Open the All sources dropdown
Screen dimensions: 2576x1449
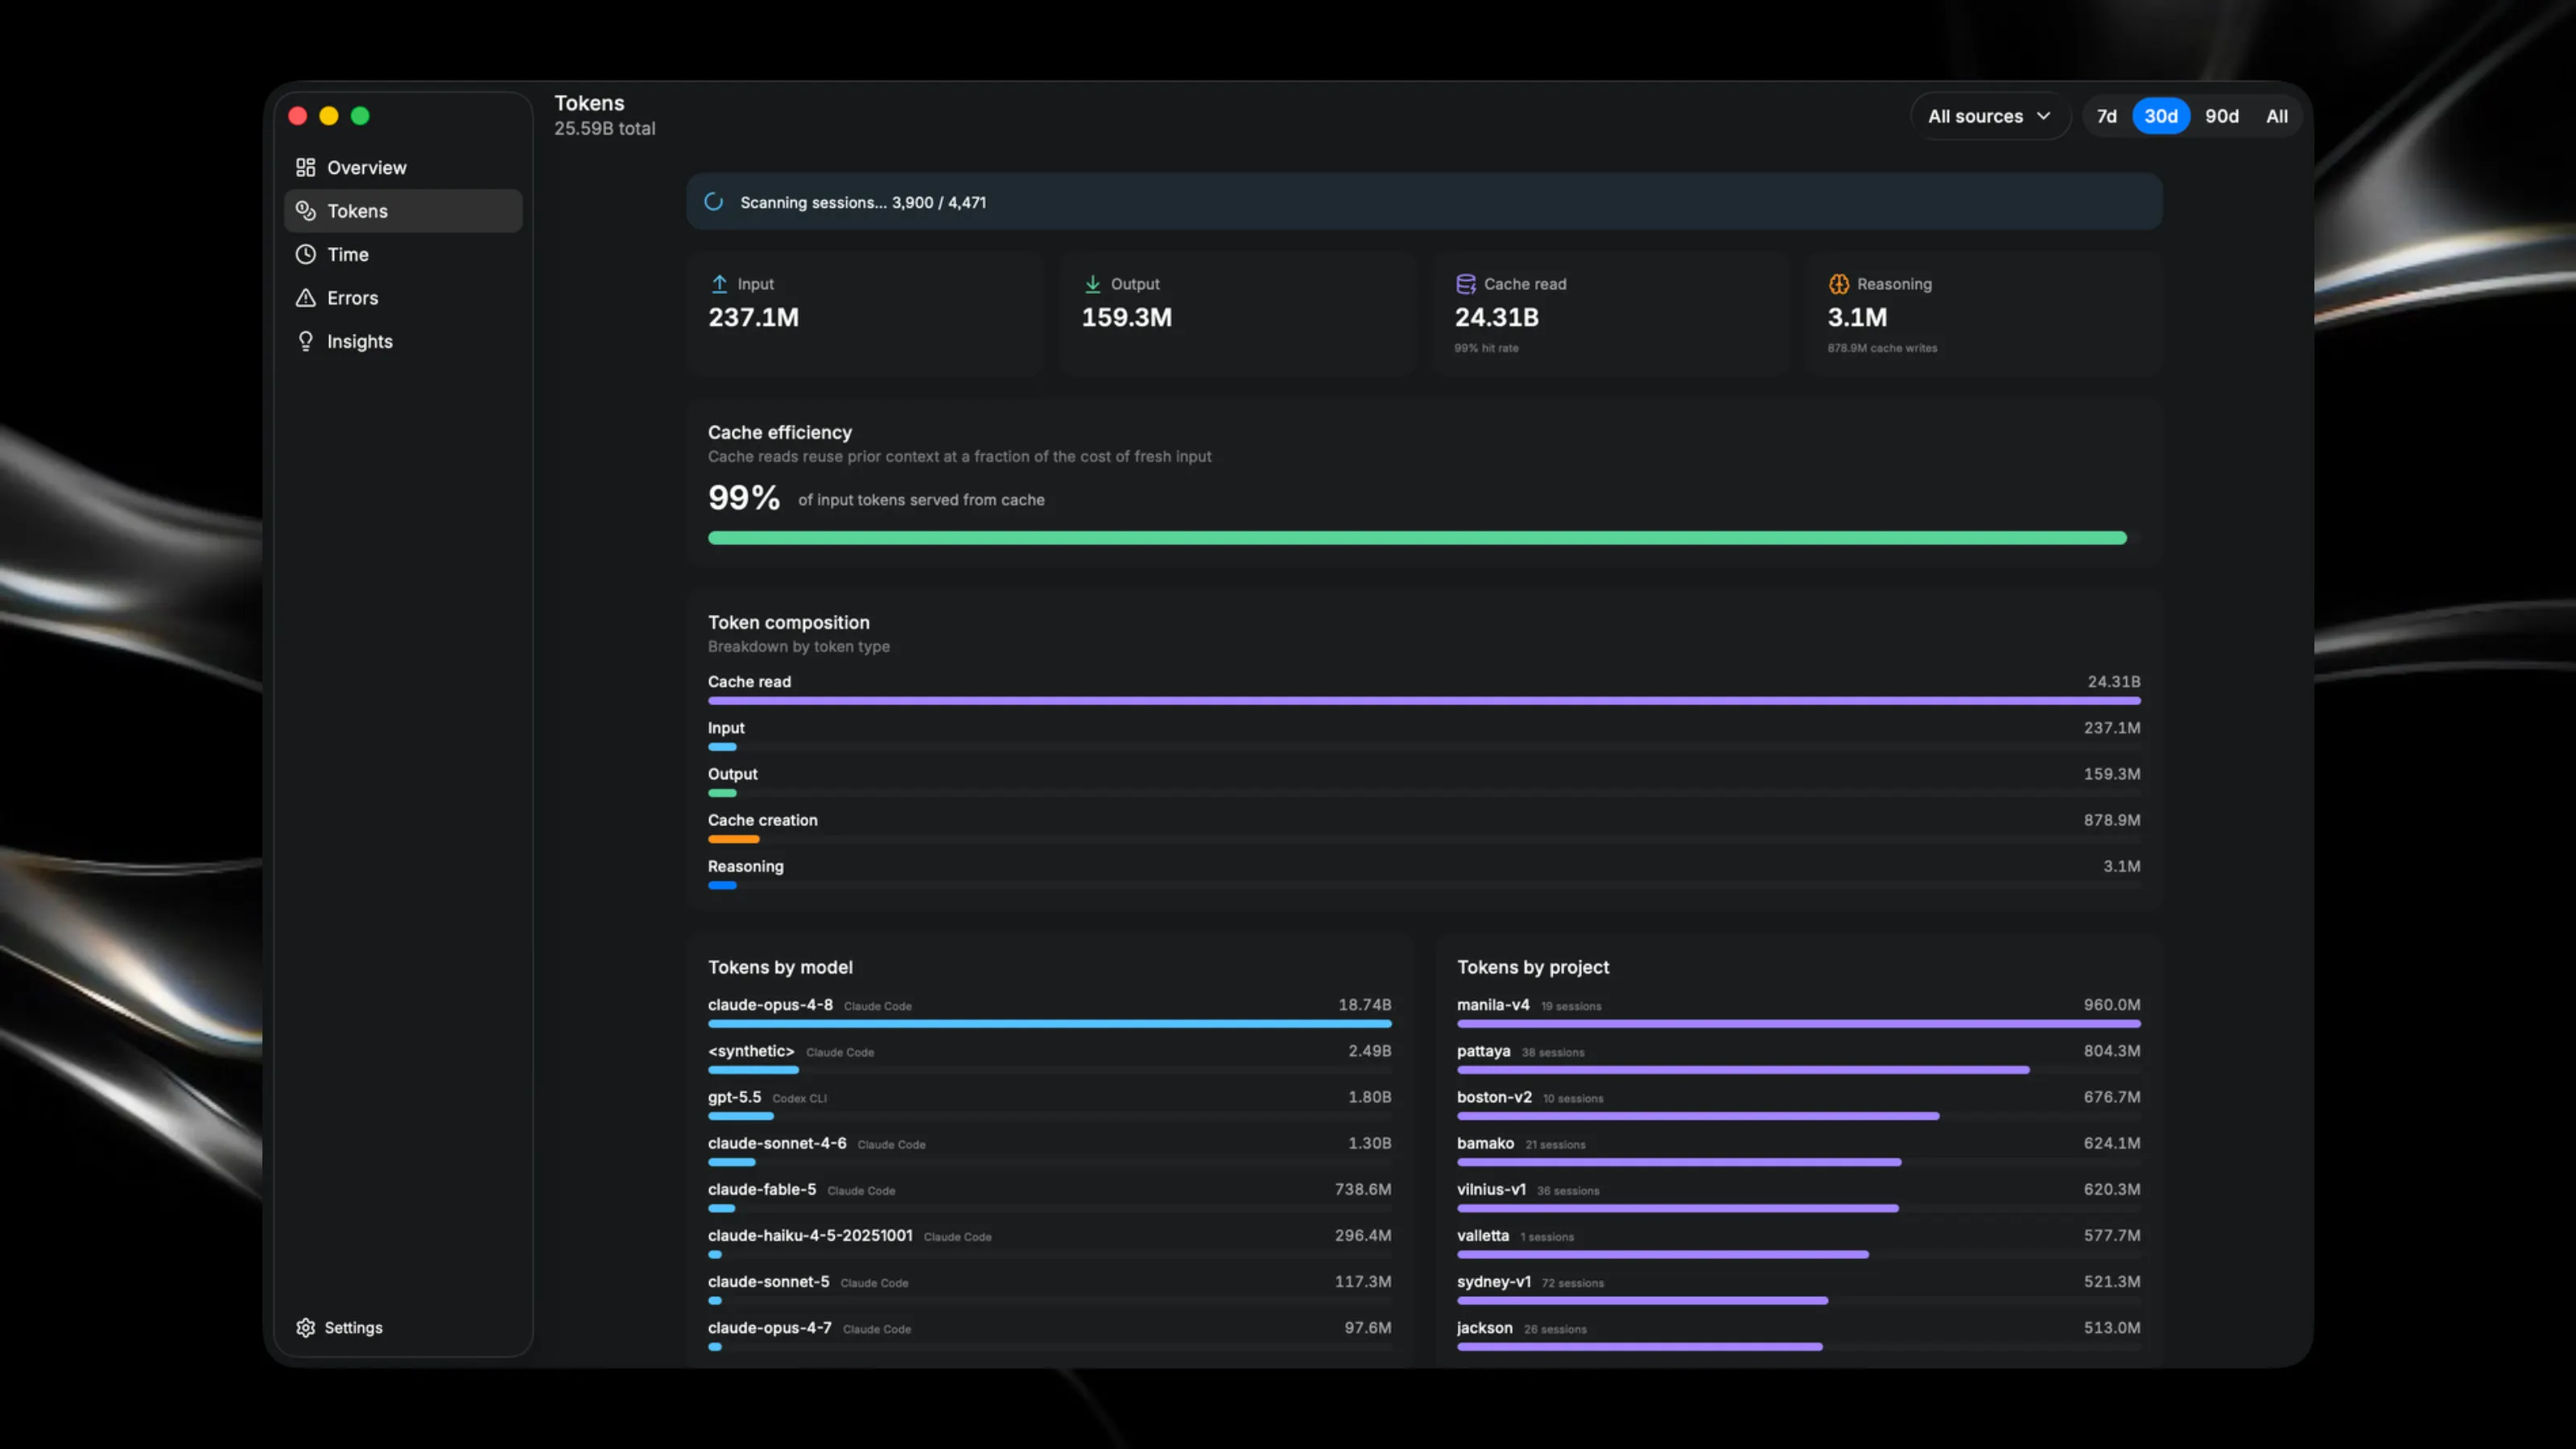(1989, 116)
